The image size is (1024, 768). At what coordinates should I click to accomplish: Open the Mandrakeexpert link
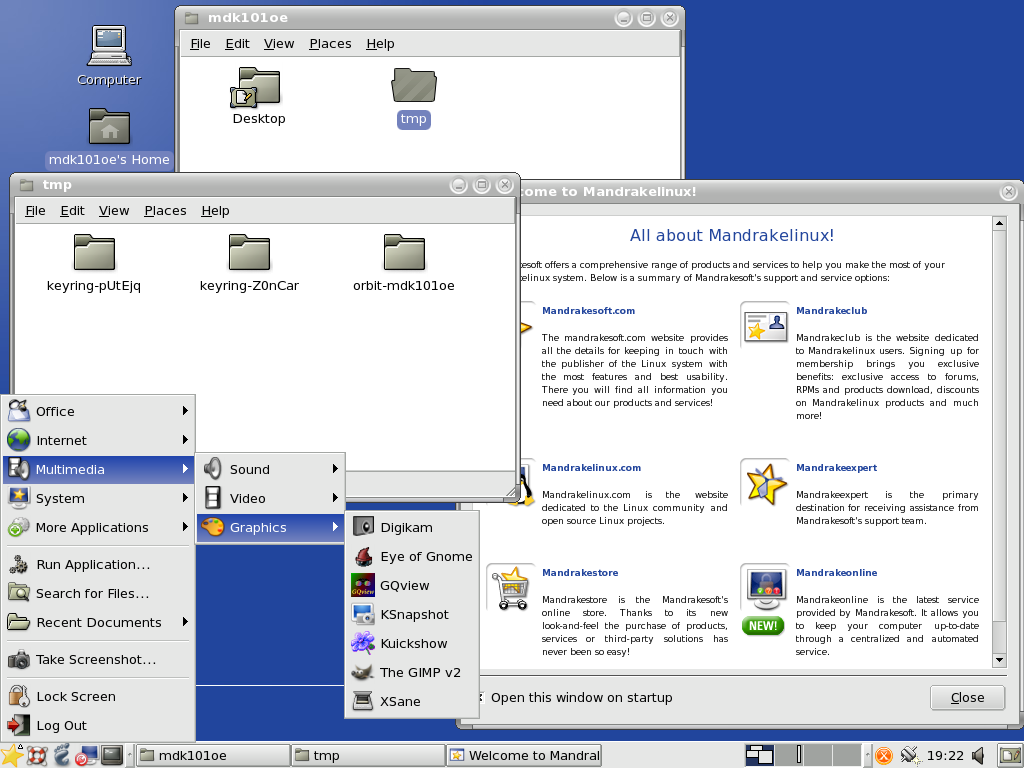point(836,468)
